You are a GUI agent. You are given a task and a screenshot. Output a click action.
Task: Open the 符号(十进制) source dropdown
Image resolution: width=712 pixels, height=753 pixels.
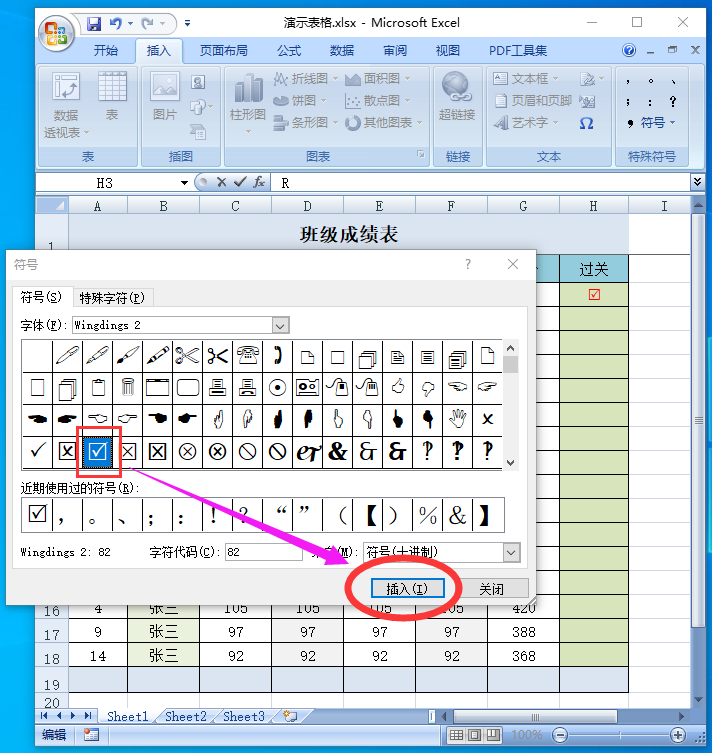[511, 552]
